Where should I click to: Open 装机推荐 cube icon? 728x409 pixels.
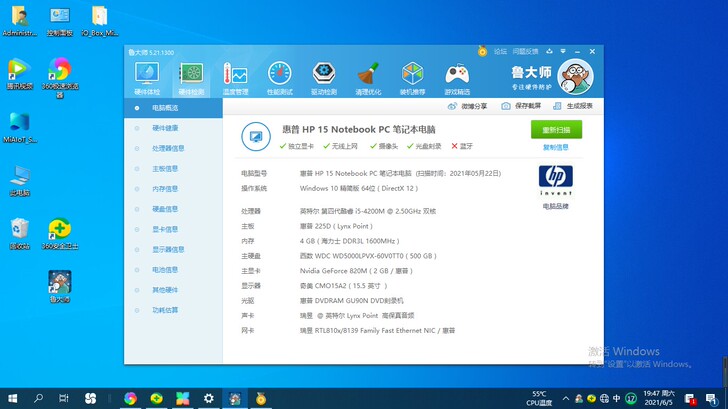[x=412, y=78]
